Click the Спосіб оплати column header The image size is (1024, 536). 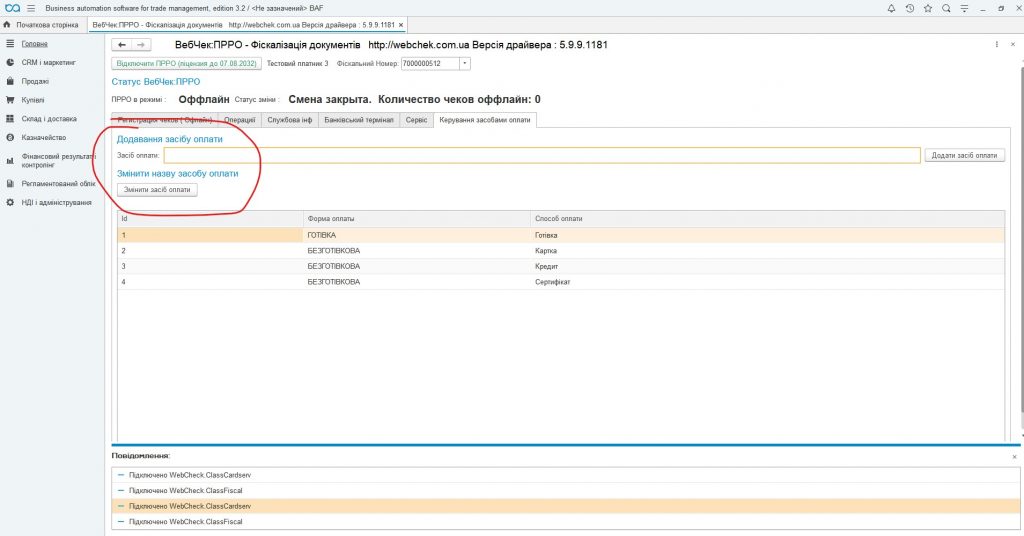767,219
